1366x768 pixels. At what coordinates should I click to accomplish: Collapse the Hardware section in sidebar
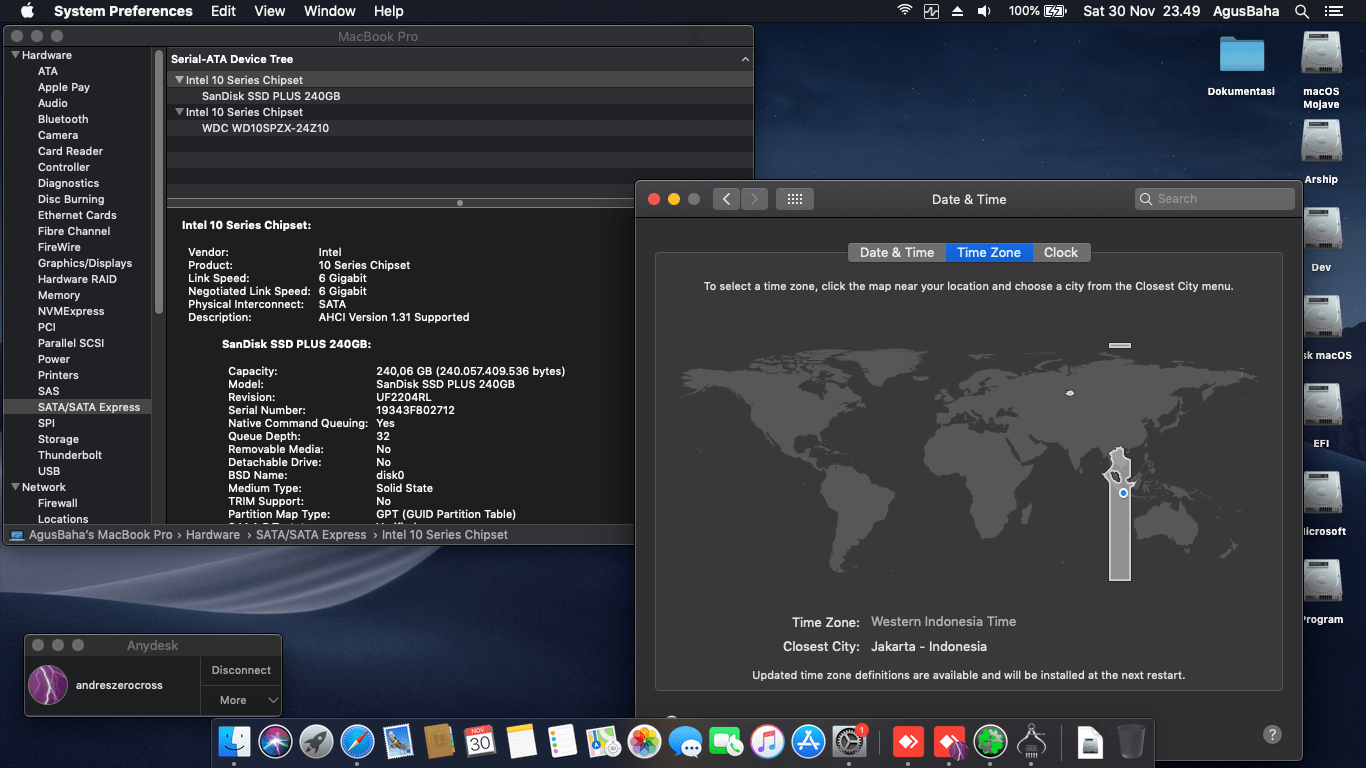(x=16, y=55)
